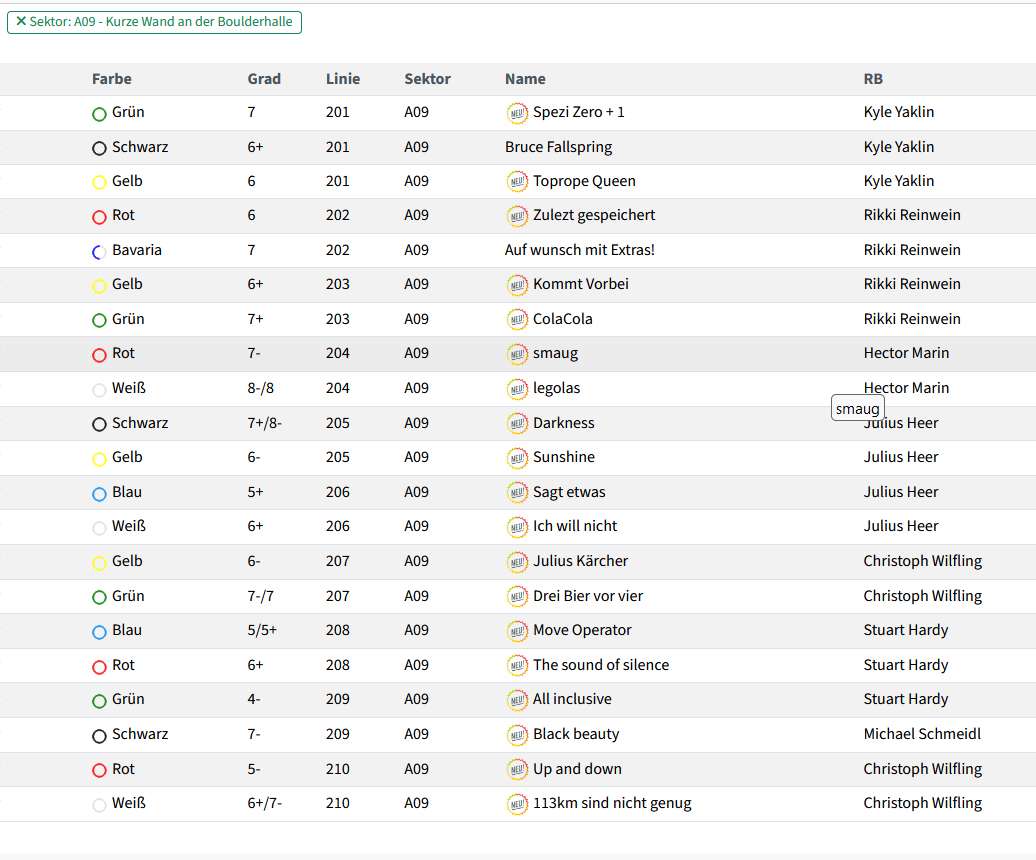
Task: Click the NEW badge beside legolas
Action: [x=517, y=389]
